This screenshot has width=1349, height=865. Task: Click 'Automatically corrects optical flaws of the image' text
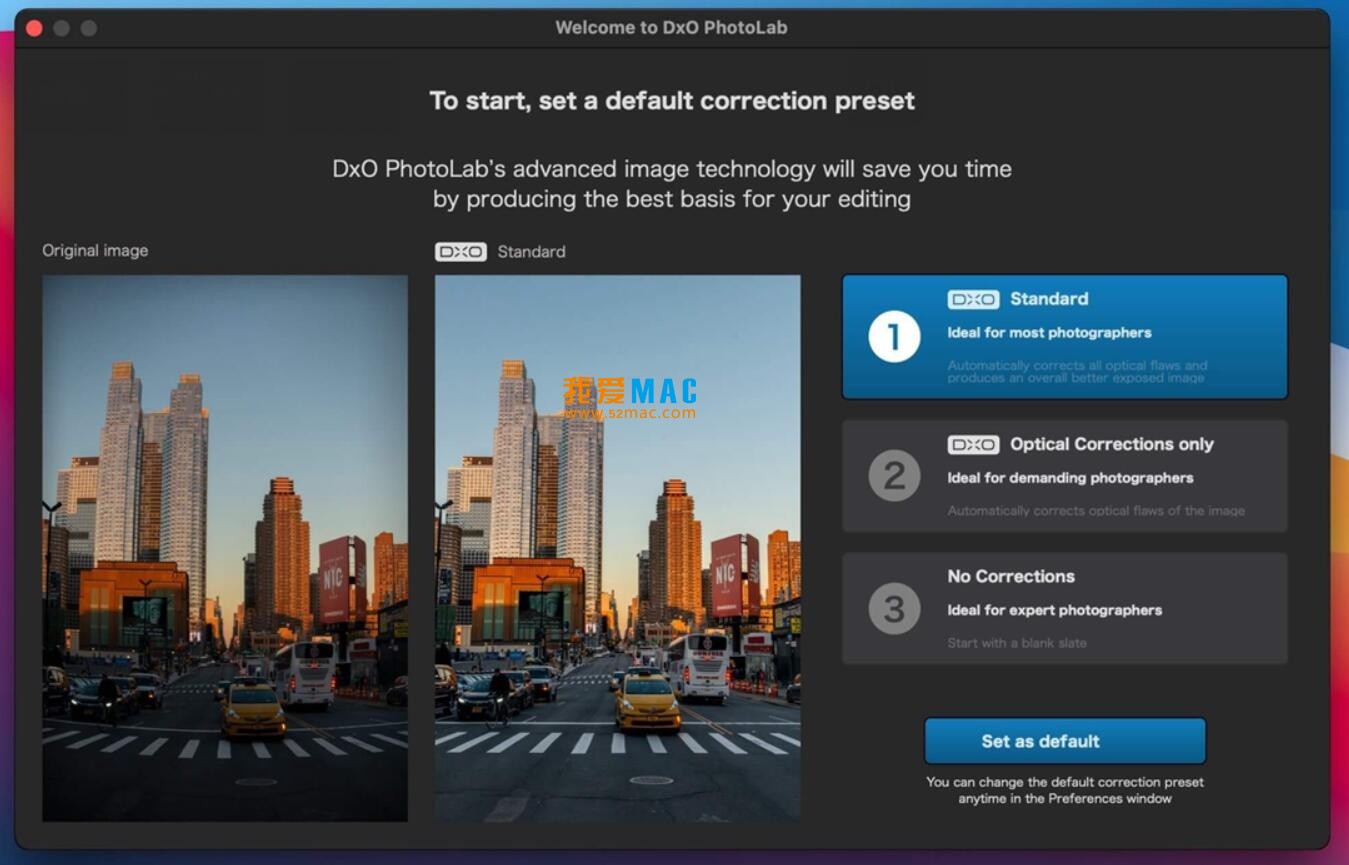[x=1096, y=511]
